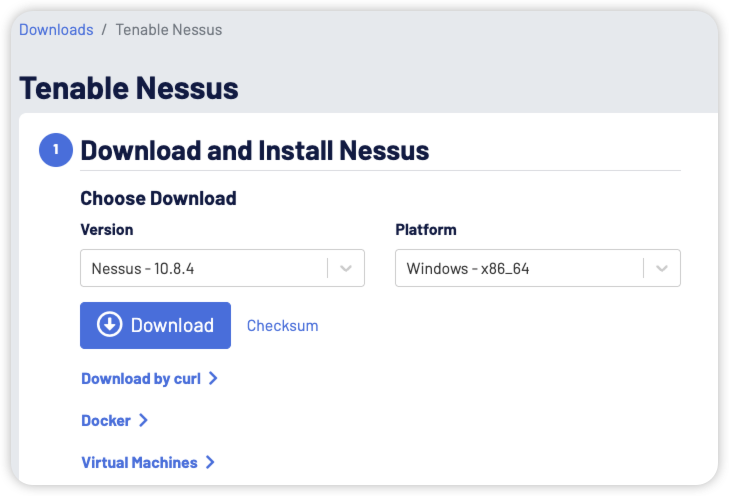Expand the Virtual Machines section
729x496 pixels.
139,463
